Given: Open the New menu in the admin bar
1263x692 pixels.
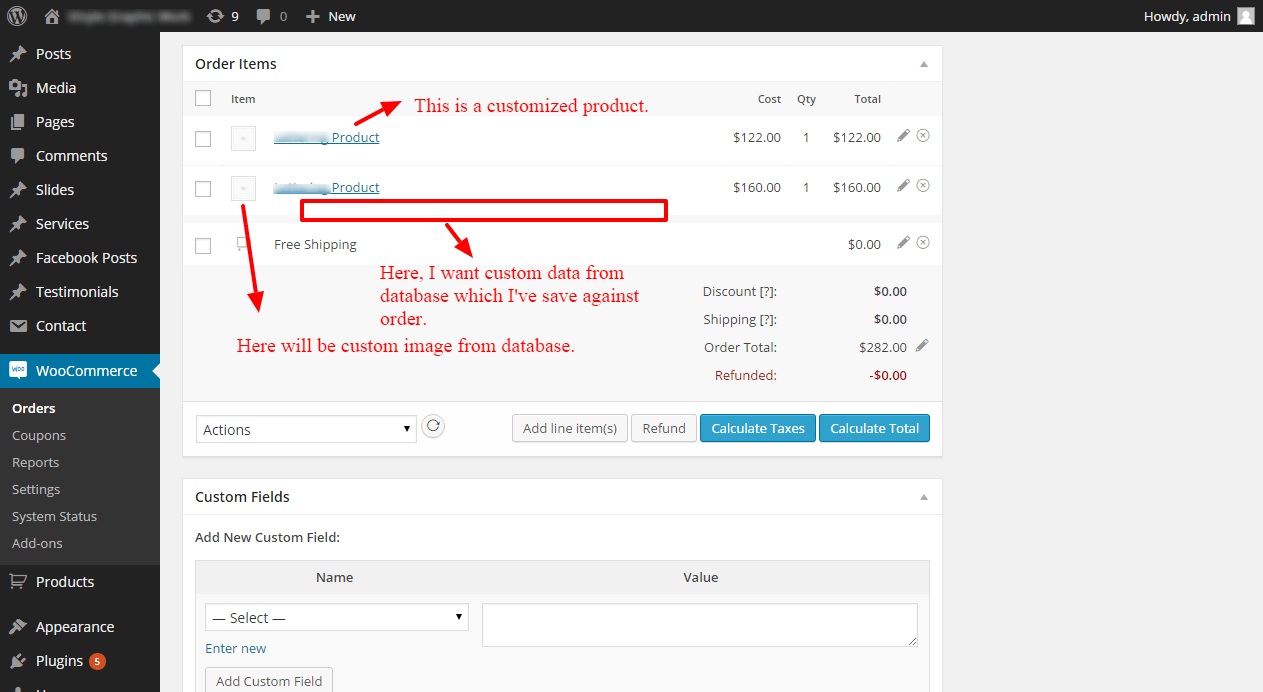Looking at the screenshot, I should 330,15.
